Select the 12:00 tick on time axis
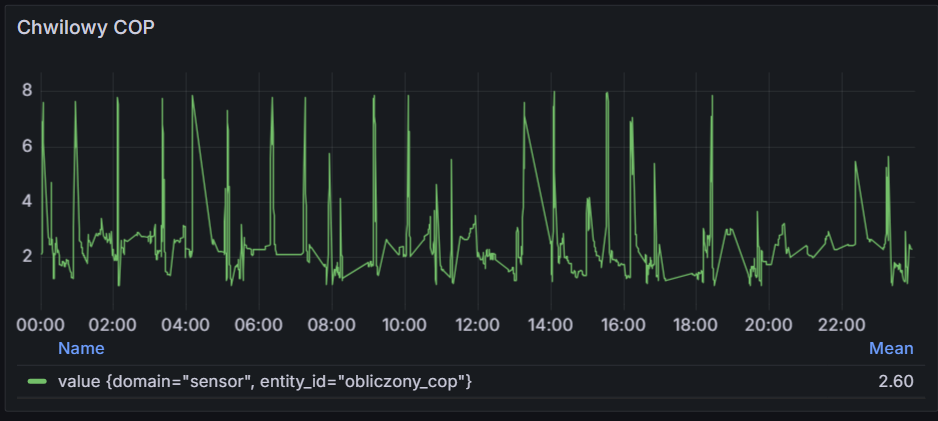Screen dimensions: 938x421 (x=477, y=325)
